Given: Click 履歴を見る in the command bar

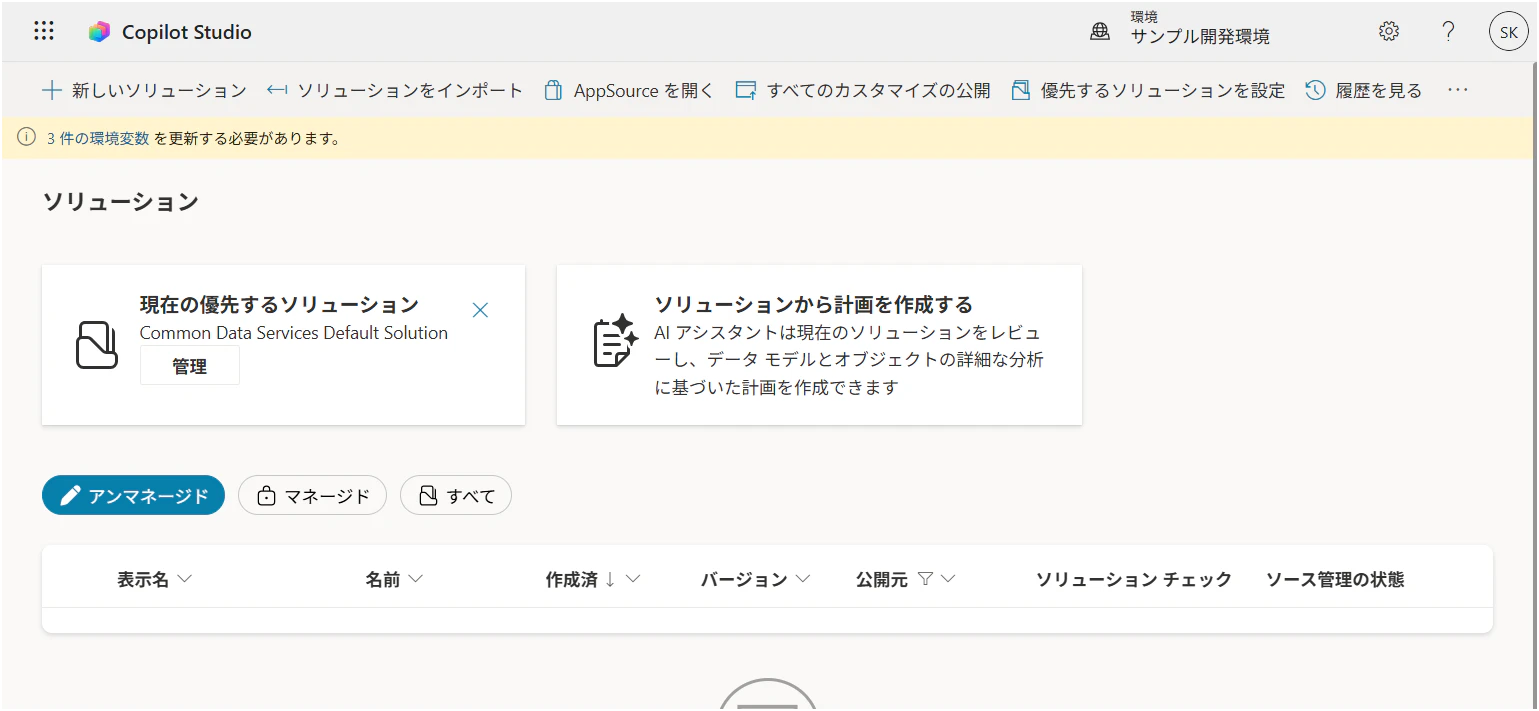Looking at the screenshot, I should coord(1364,90).
